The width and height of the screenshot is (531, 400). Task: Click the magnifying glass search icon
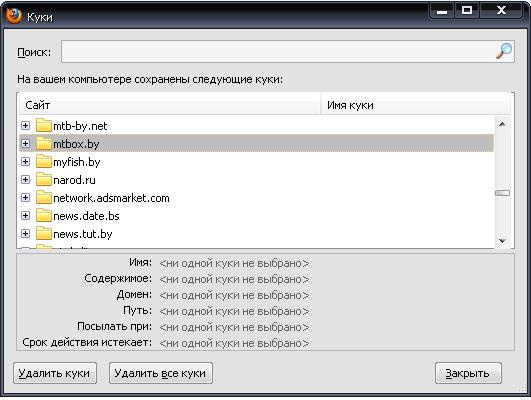[504, 51]
